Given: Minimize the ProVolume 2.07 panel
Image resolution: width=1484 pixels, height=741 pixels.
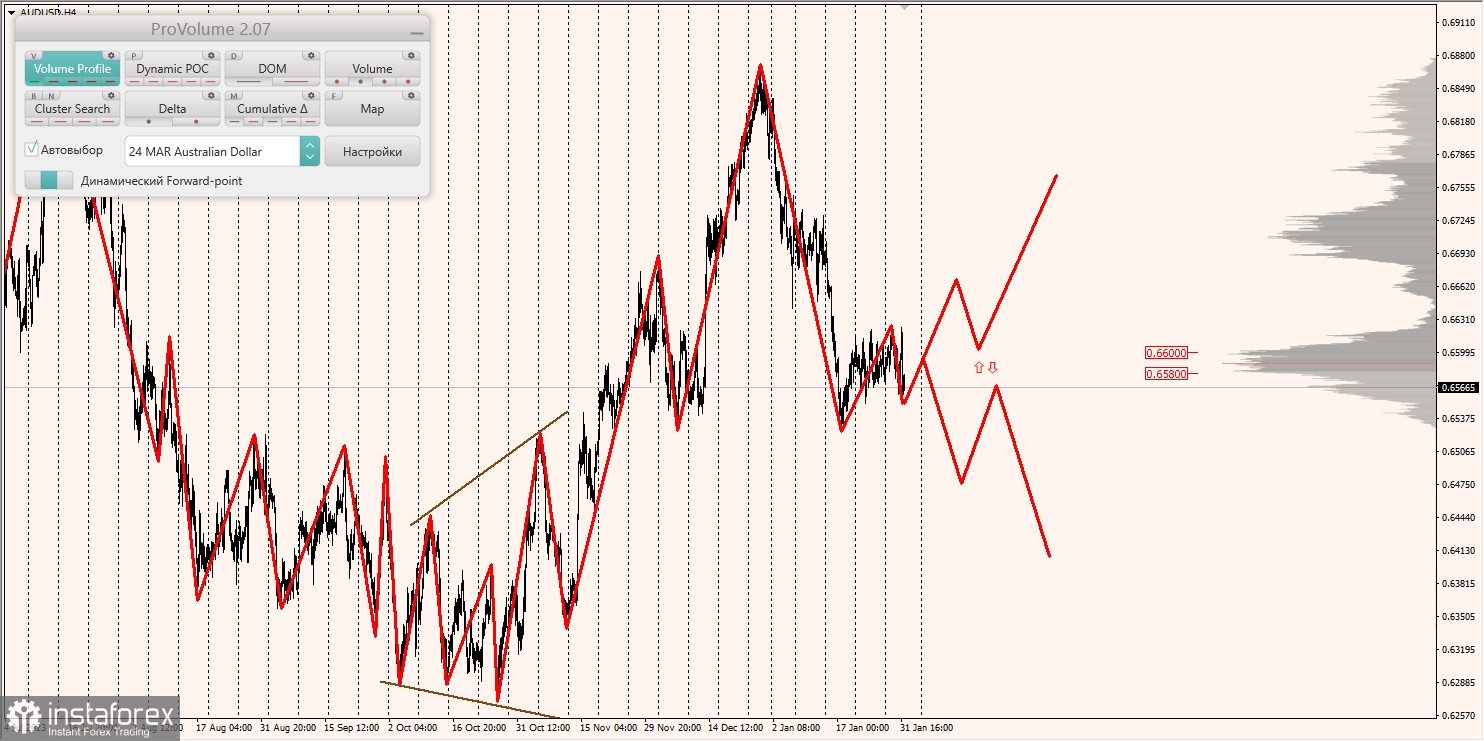Looking at the screenshot, I should (x=417, y=33).
